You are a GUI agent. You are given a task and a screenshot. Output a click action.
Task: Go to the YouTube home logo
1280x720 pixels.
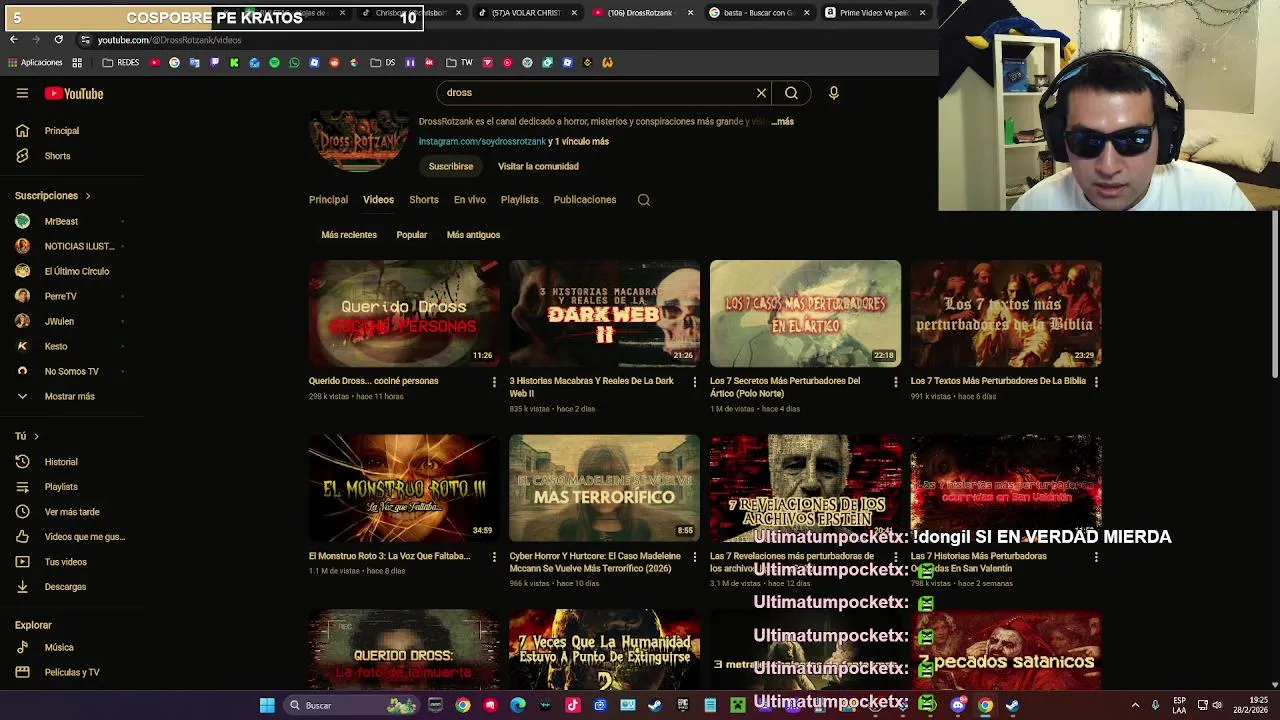coord(74,93)
